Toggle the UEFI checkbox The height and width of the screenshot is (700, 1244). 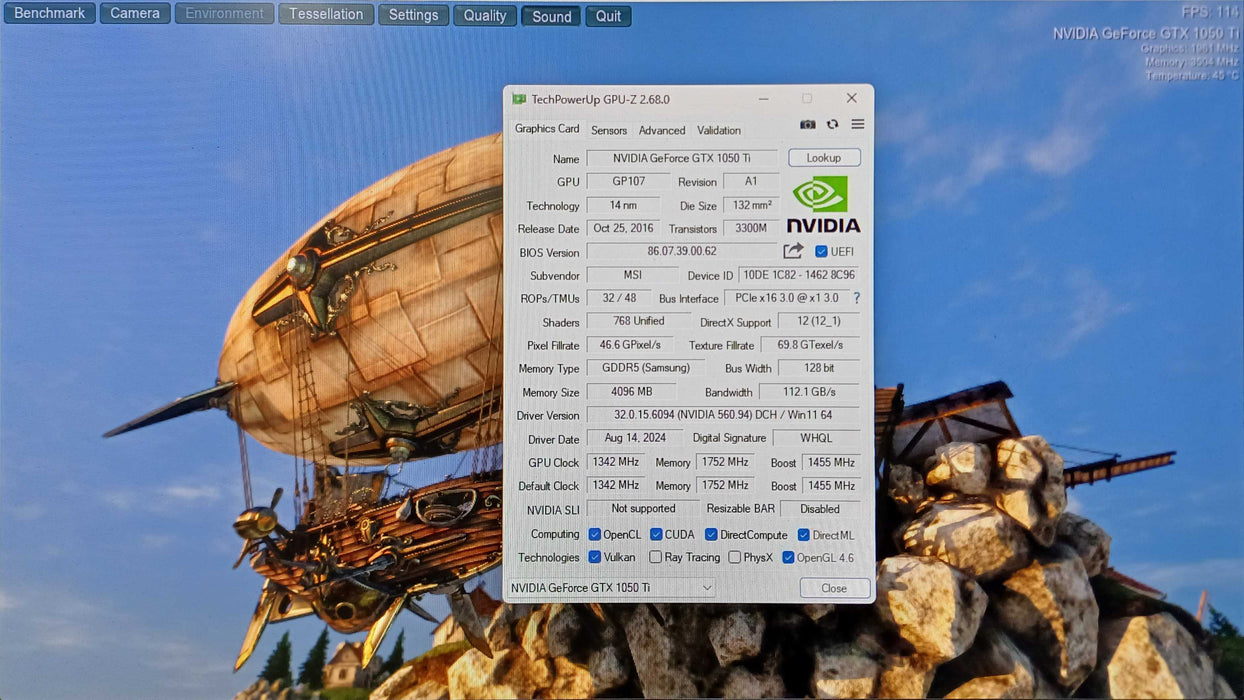821,251
